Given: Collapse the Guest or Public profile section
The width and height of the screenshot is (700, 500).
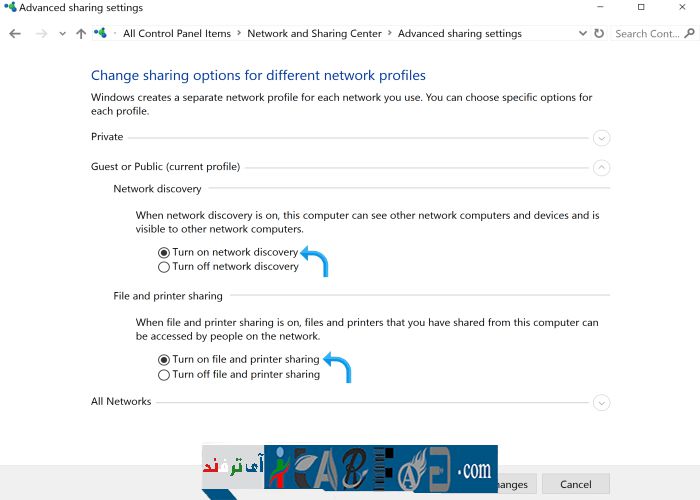Looking at the screenshot, I should [601, 168].
